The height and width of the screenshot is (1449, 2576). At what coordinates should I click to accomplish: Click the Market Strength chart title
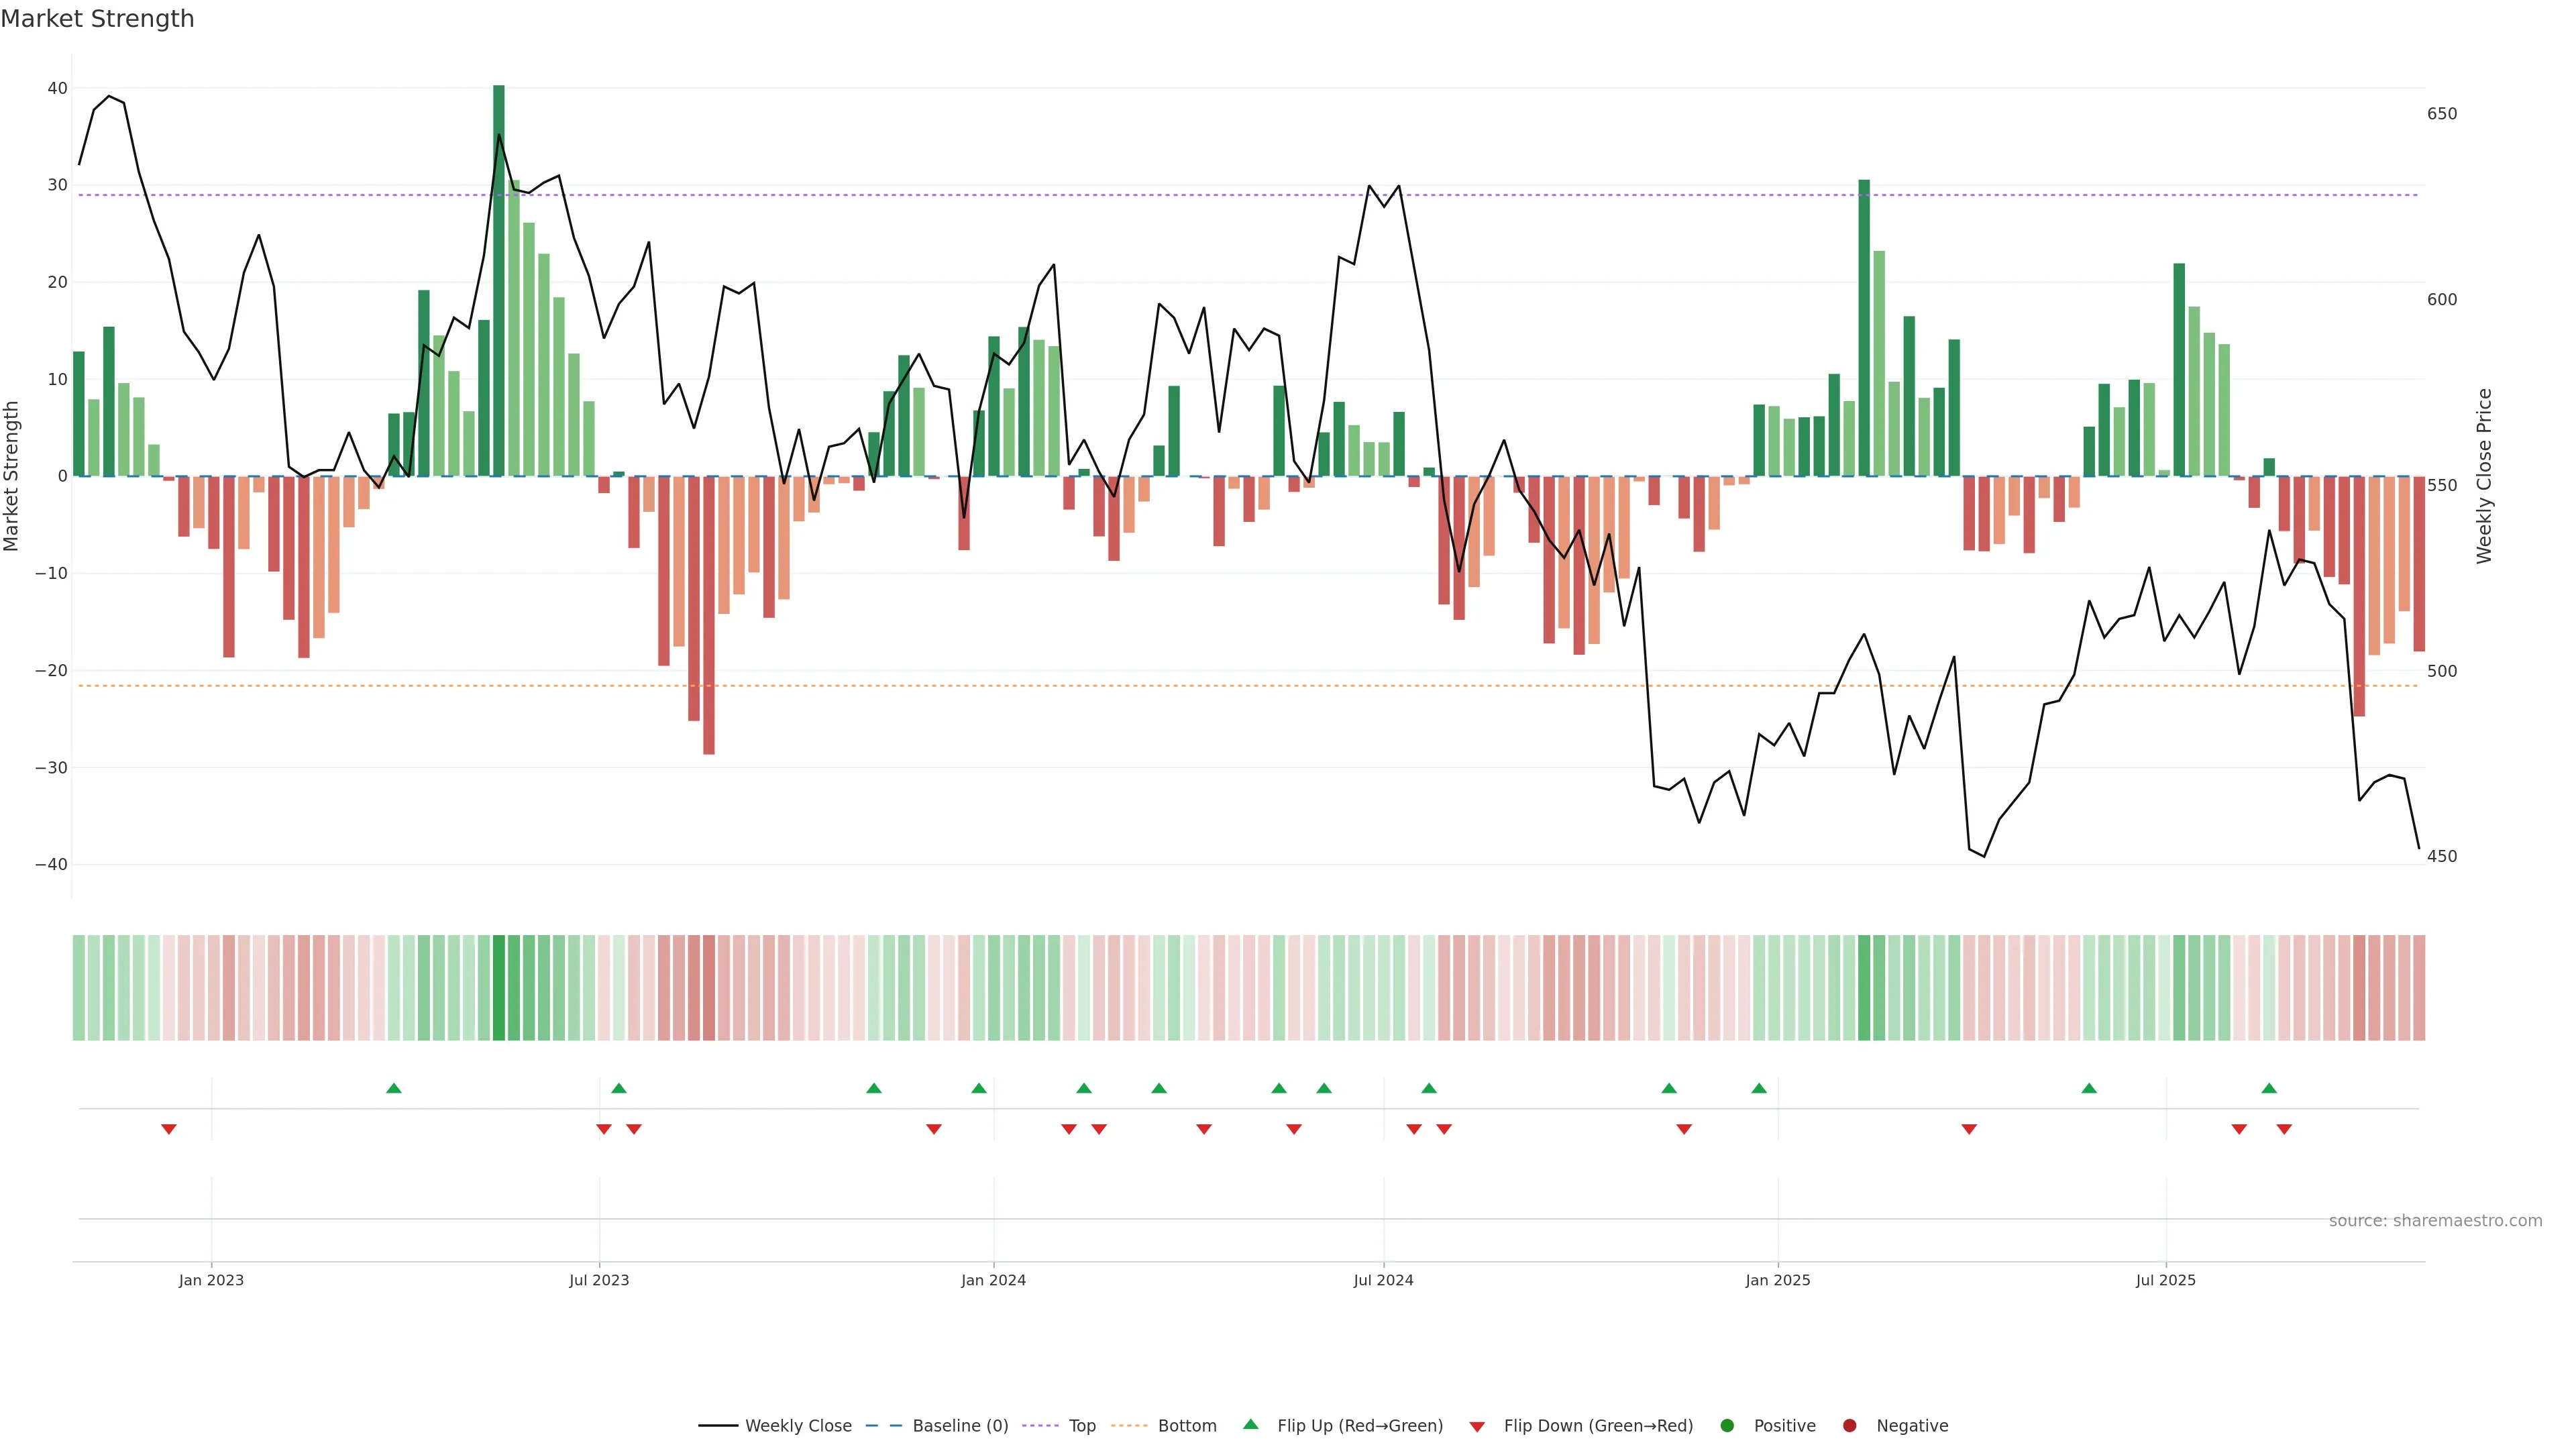pyautogui.click(x=97, y=19)
